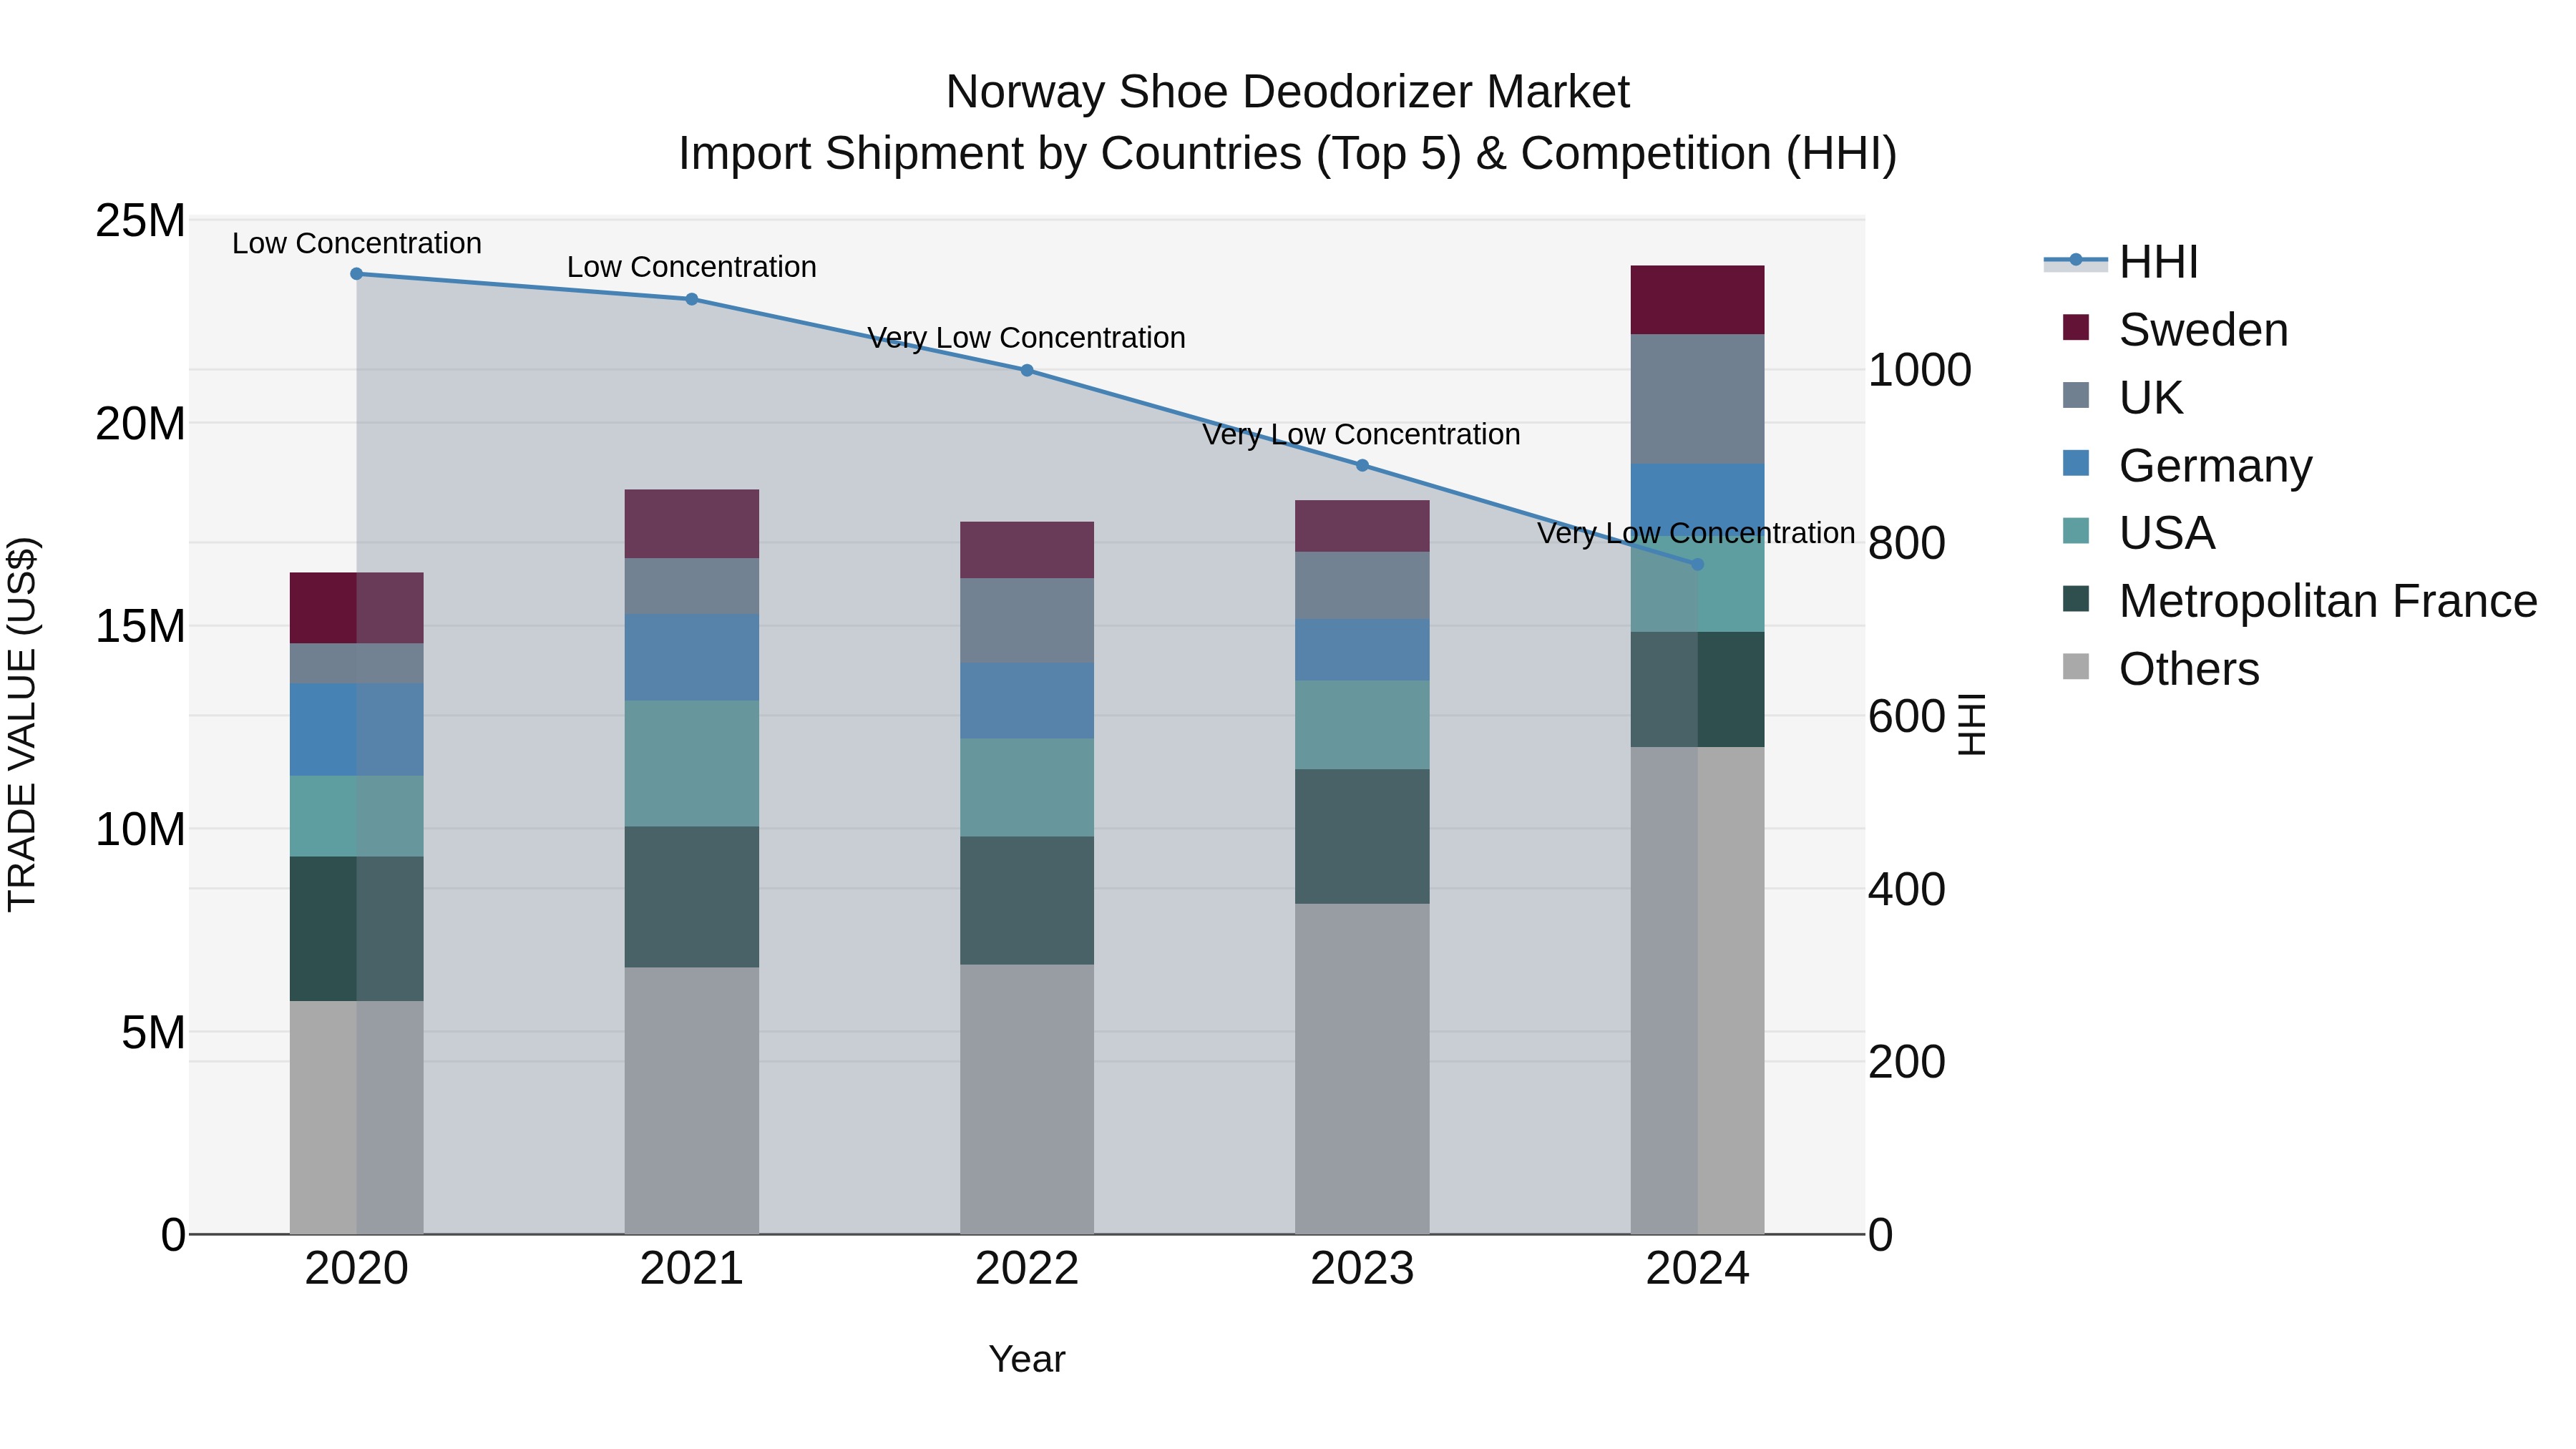
Task: Click the 2020 USA bar segment
Action: pyautogui.click(x=356, y=816)
